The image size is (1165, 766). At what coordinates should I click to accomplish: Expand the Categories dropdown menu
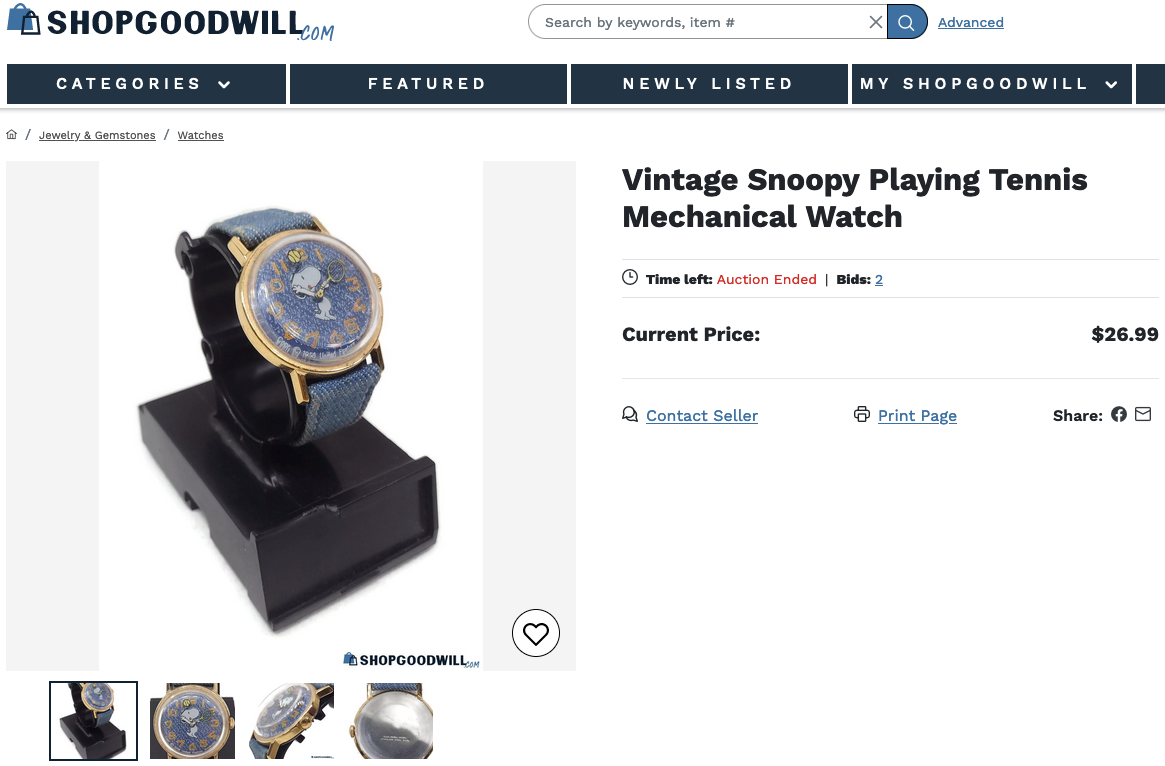pyautogui.click(x=146, y=84)
